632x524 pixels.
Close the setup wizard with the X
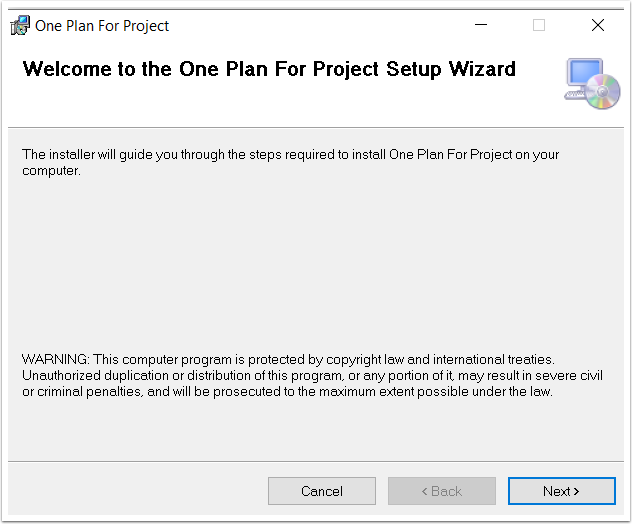(x=598, y=25)
